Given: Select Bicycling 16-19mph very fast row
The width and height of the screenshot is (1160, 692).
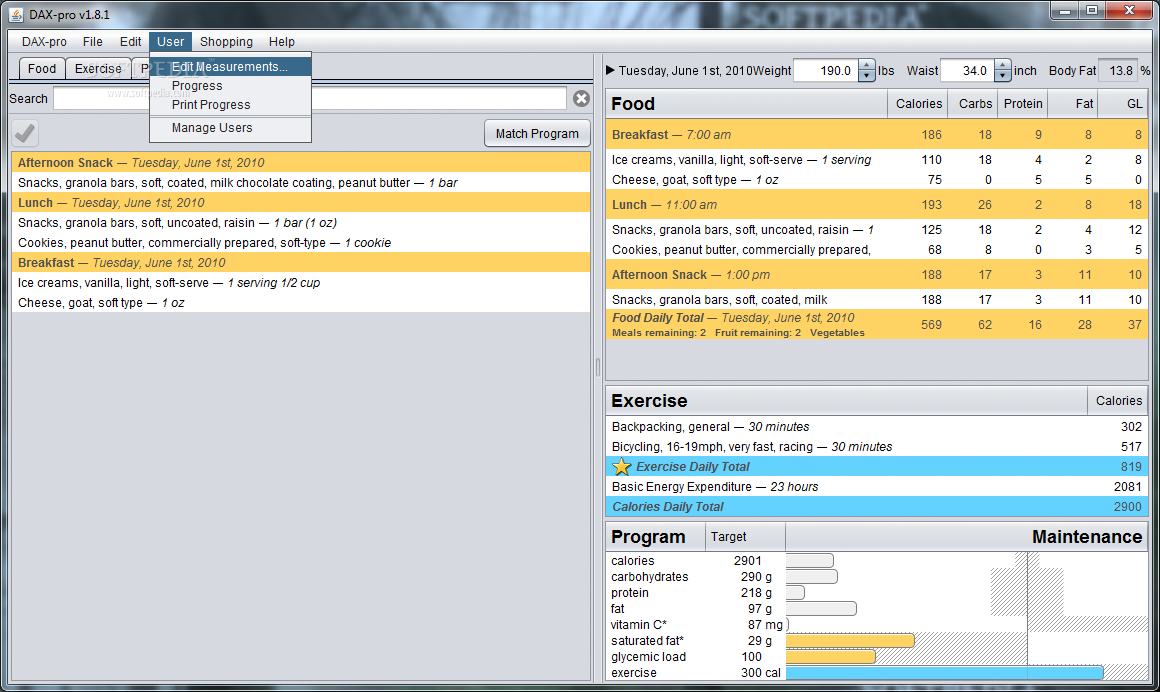Looking at the screenshot, I should pyautogui.click(x=877, y=447).
